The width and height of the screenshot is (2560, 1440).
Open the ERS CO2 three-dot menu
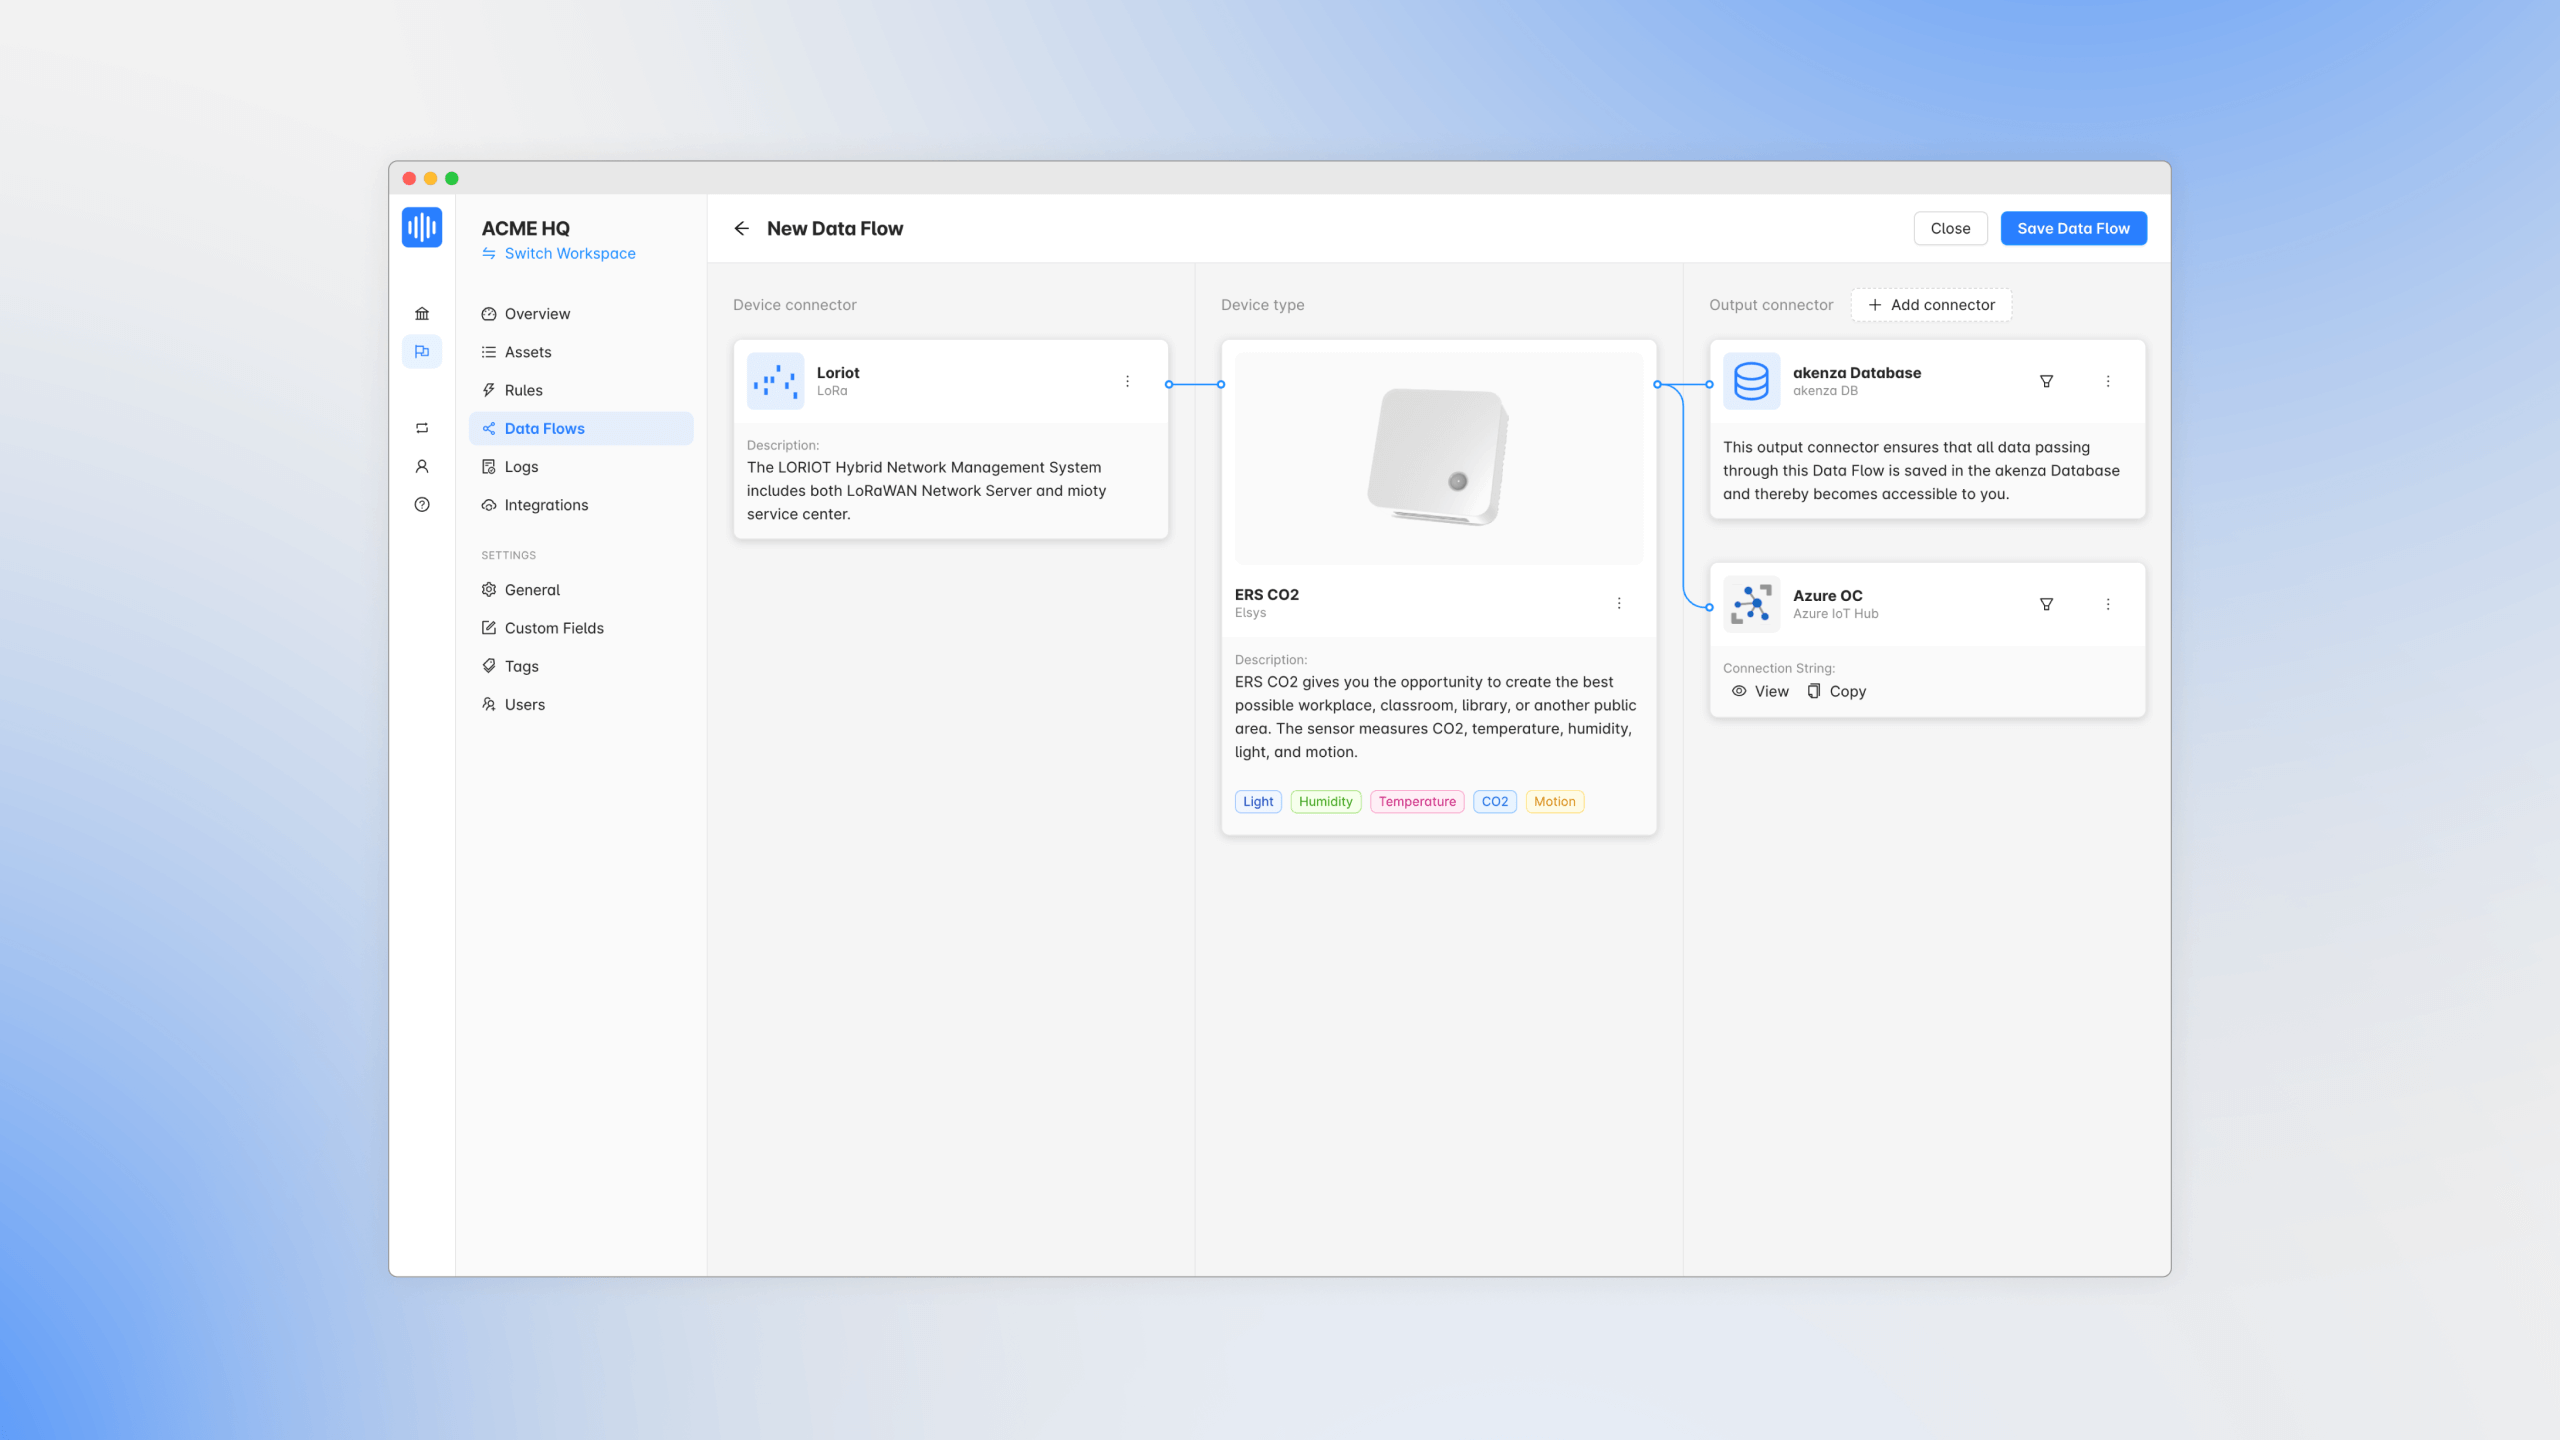pyautogui.click(x=1619, y=603)
